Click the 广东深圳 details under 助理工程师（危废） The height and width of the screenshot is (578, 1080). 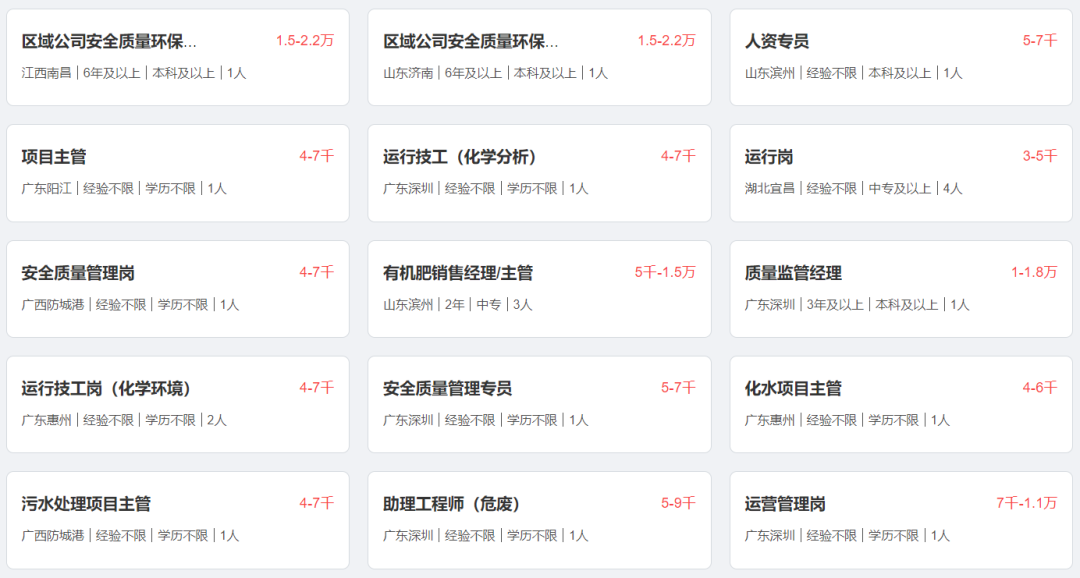486,536
